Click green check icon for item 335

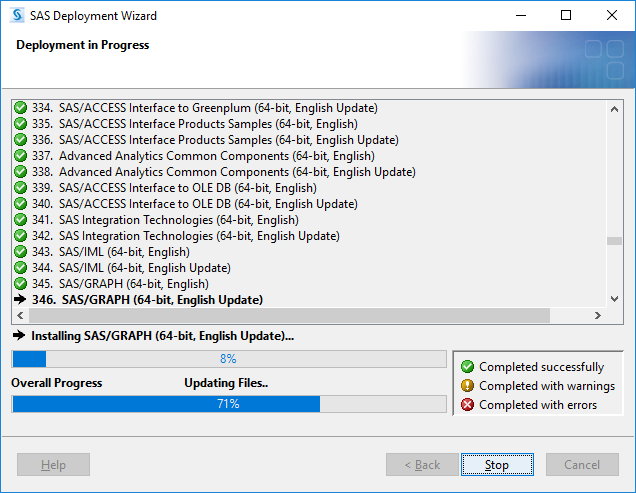pos(20,124)
